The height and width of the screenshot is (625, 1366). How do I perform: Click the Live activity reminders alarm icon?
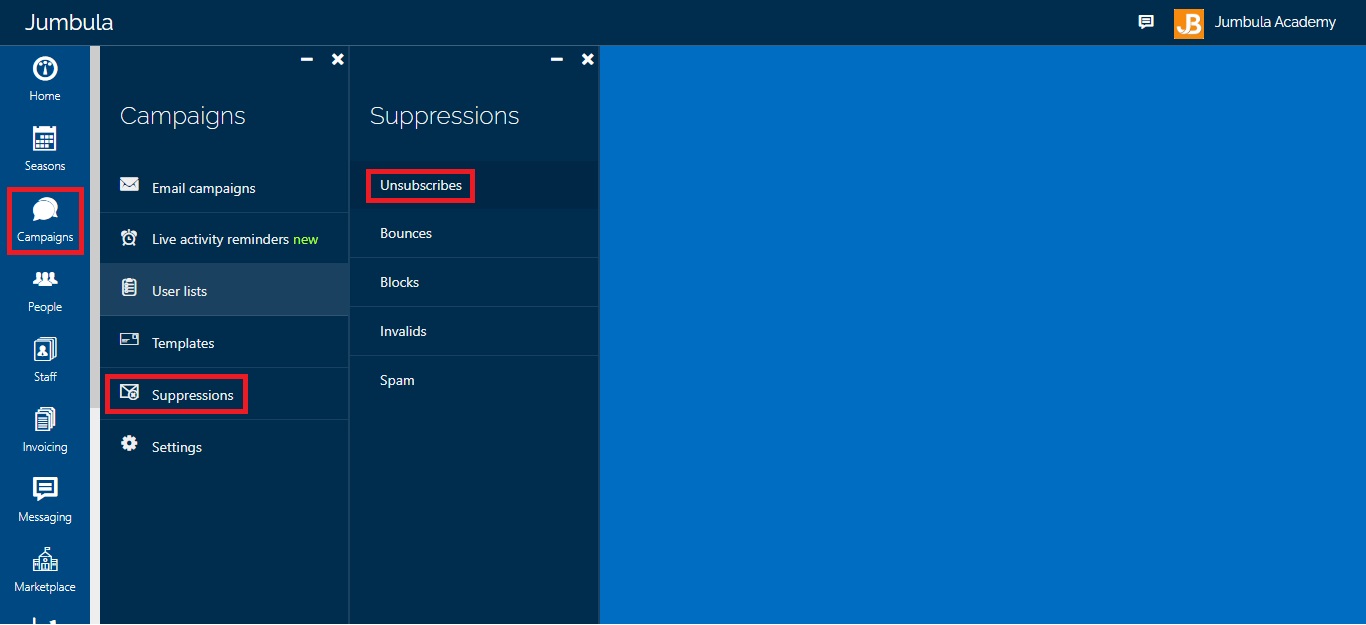click(x=129, y=237)
